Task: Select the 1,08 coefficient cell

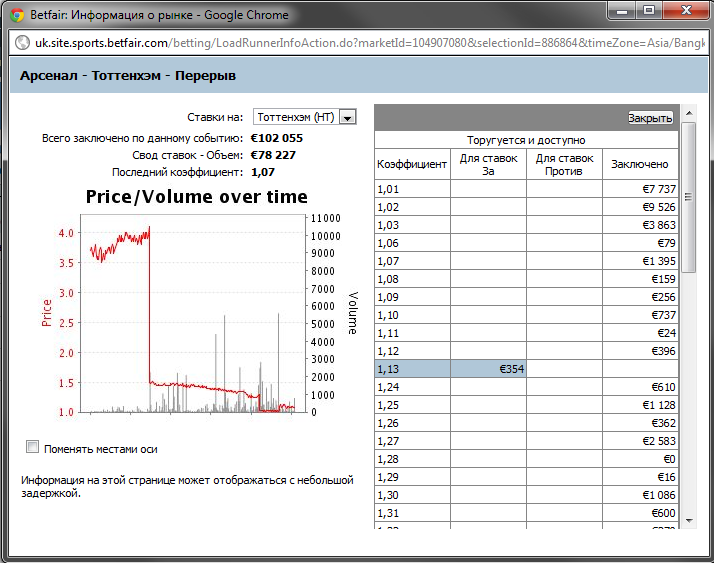Action: [x=413, y=279]
